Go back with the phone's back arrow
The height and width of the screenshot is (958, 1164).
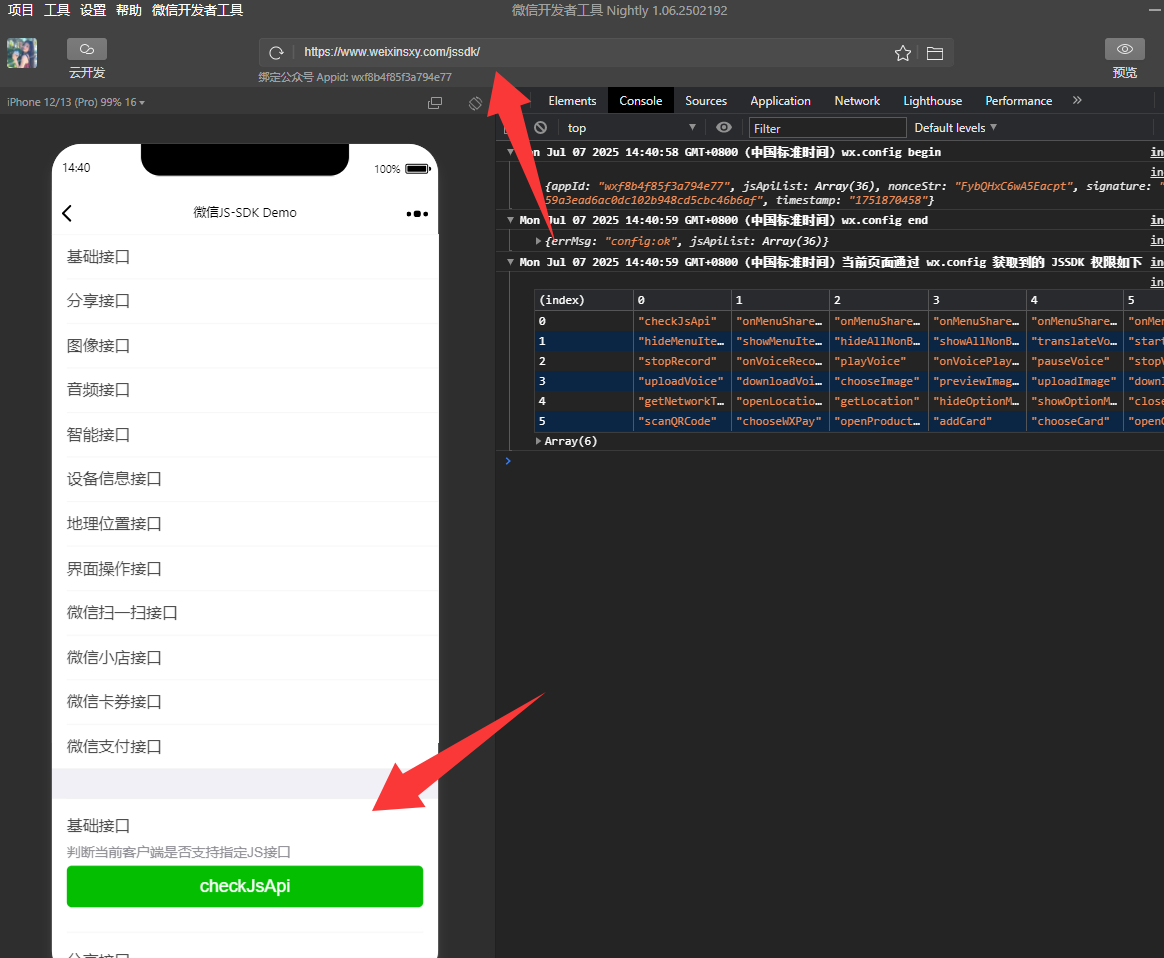point(67,214)
